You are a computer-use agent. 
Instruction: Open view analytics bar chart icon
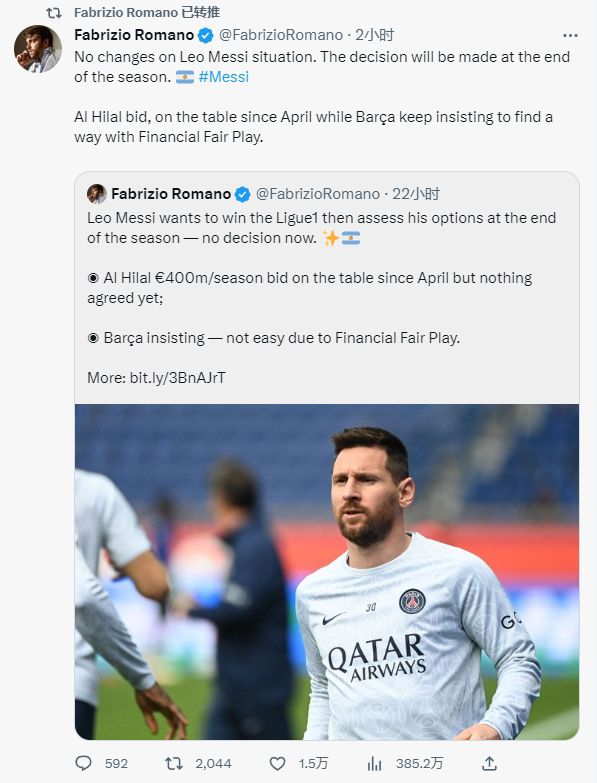pos(374,763)
